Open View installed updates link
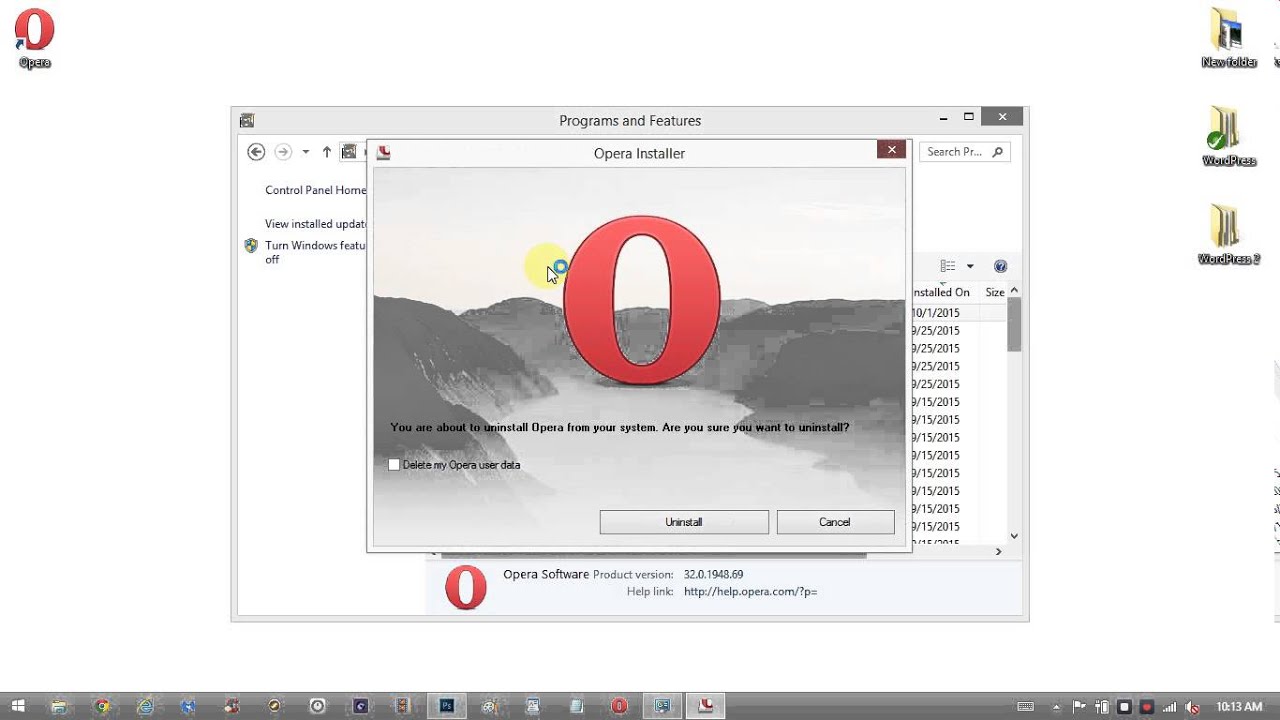The image size is (1280, 720). click(315, 224)
